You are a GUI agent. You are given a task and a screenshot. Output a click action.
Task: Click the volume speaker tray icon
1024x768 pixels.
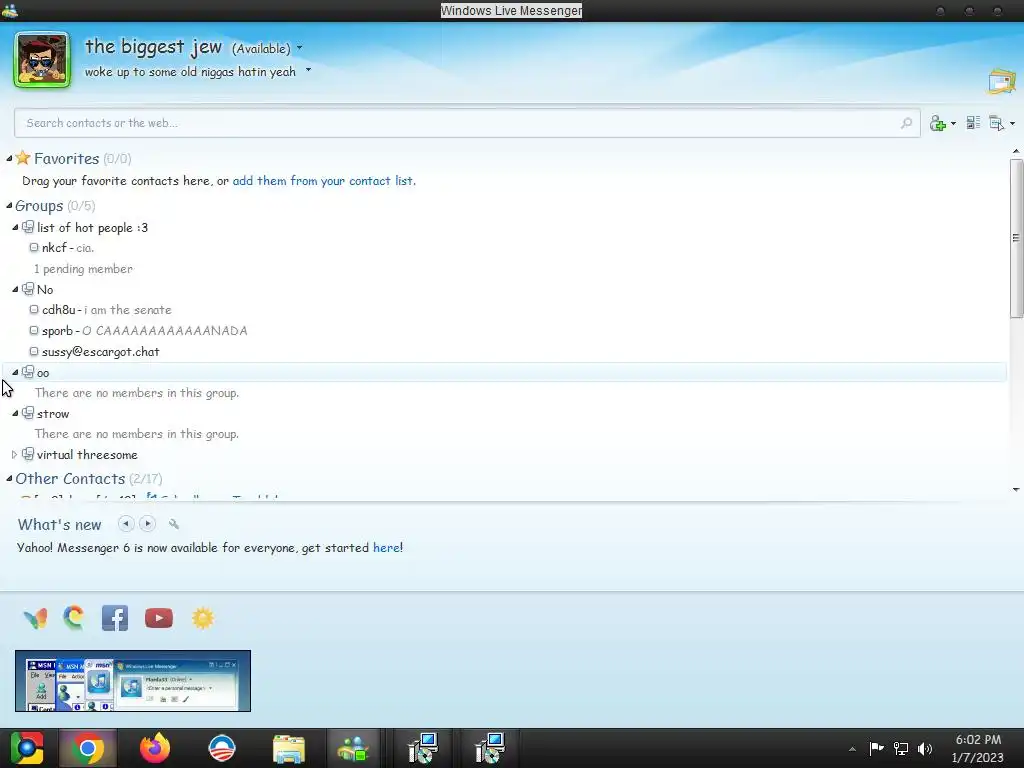pyautogui.click(x=925, y=748)
